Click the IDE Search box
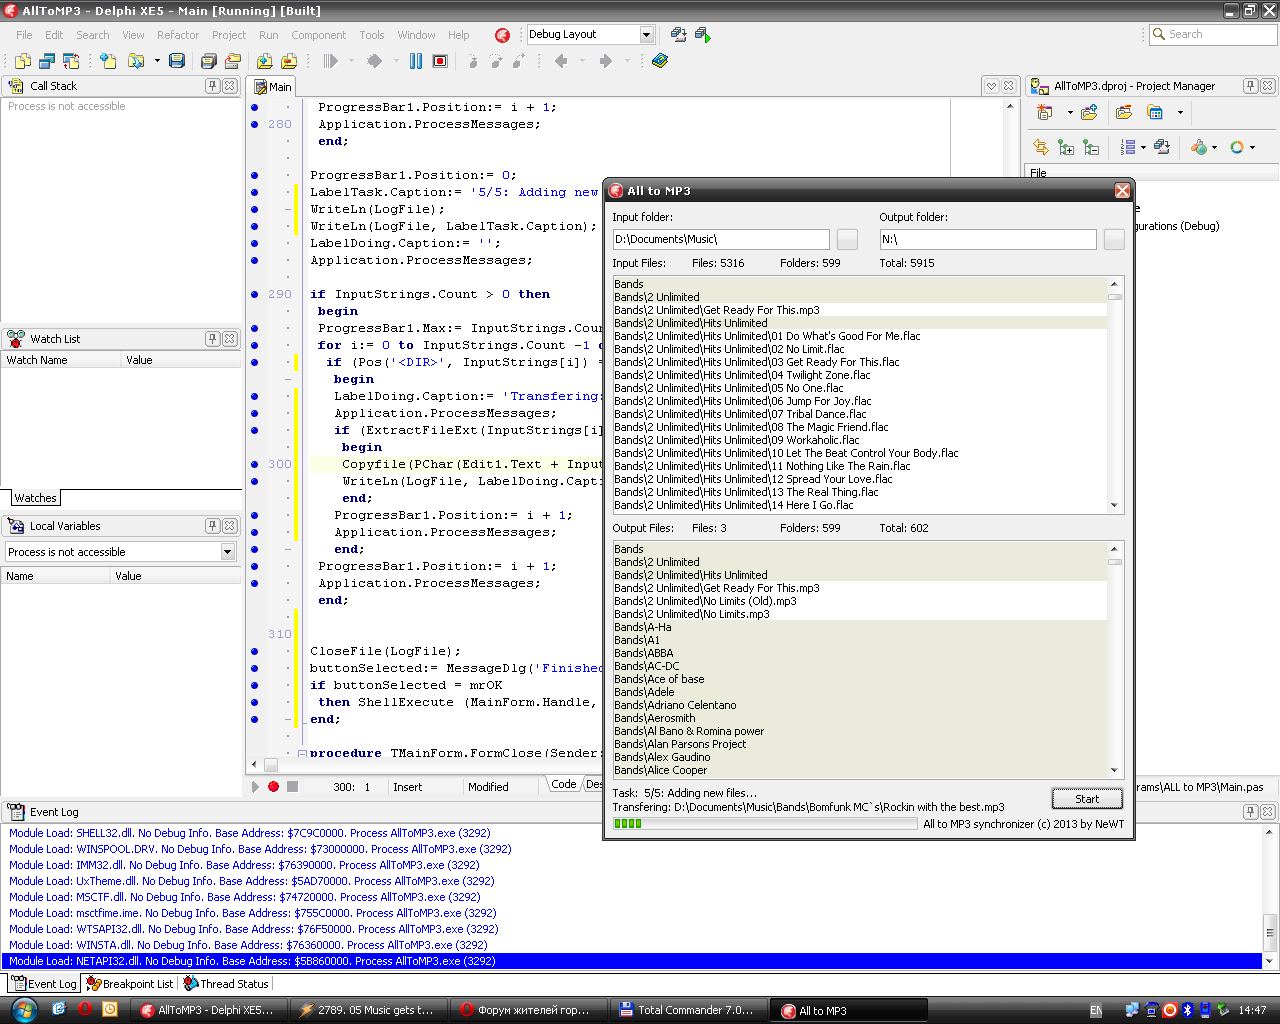This screenshot has width=1280, height=1024. pos(1211,34)
